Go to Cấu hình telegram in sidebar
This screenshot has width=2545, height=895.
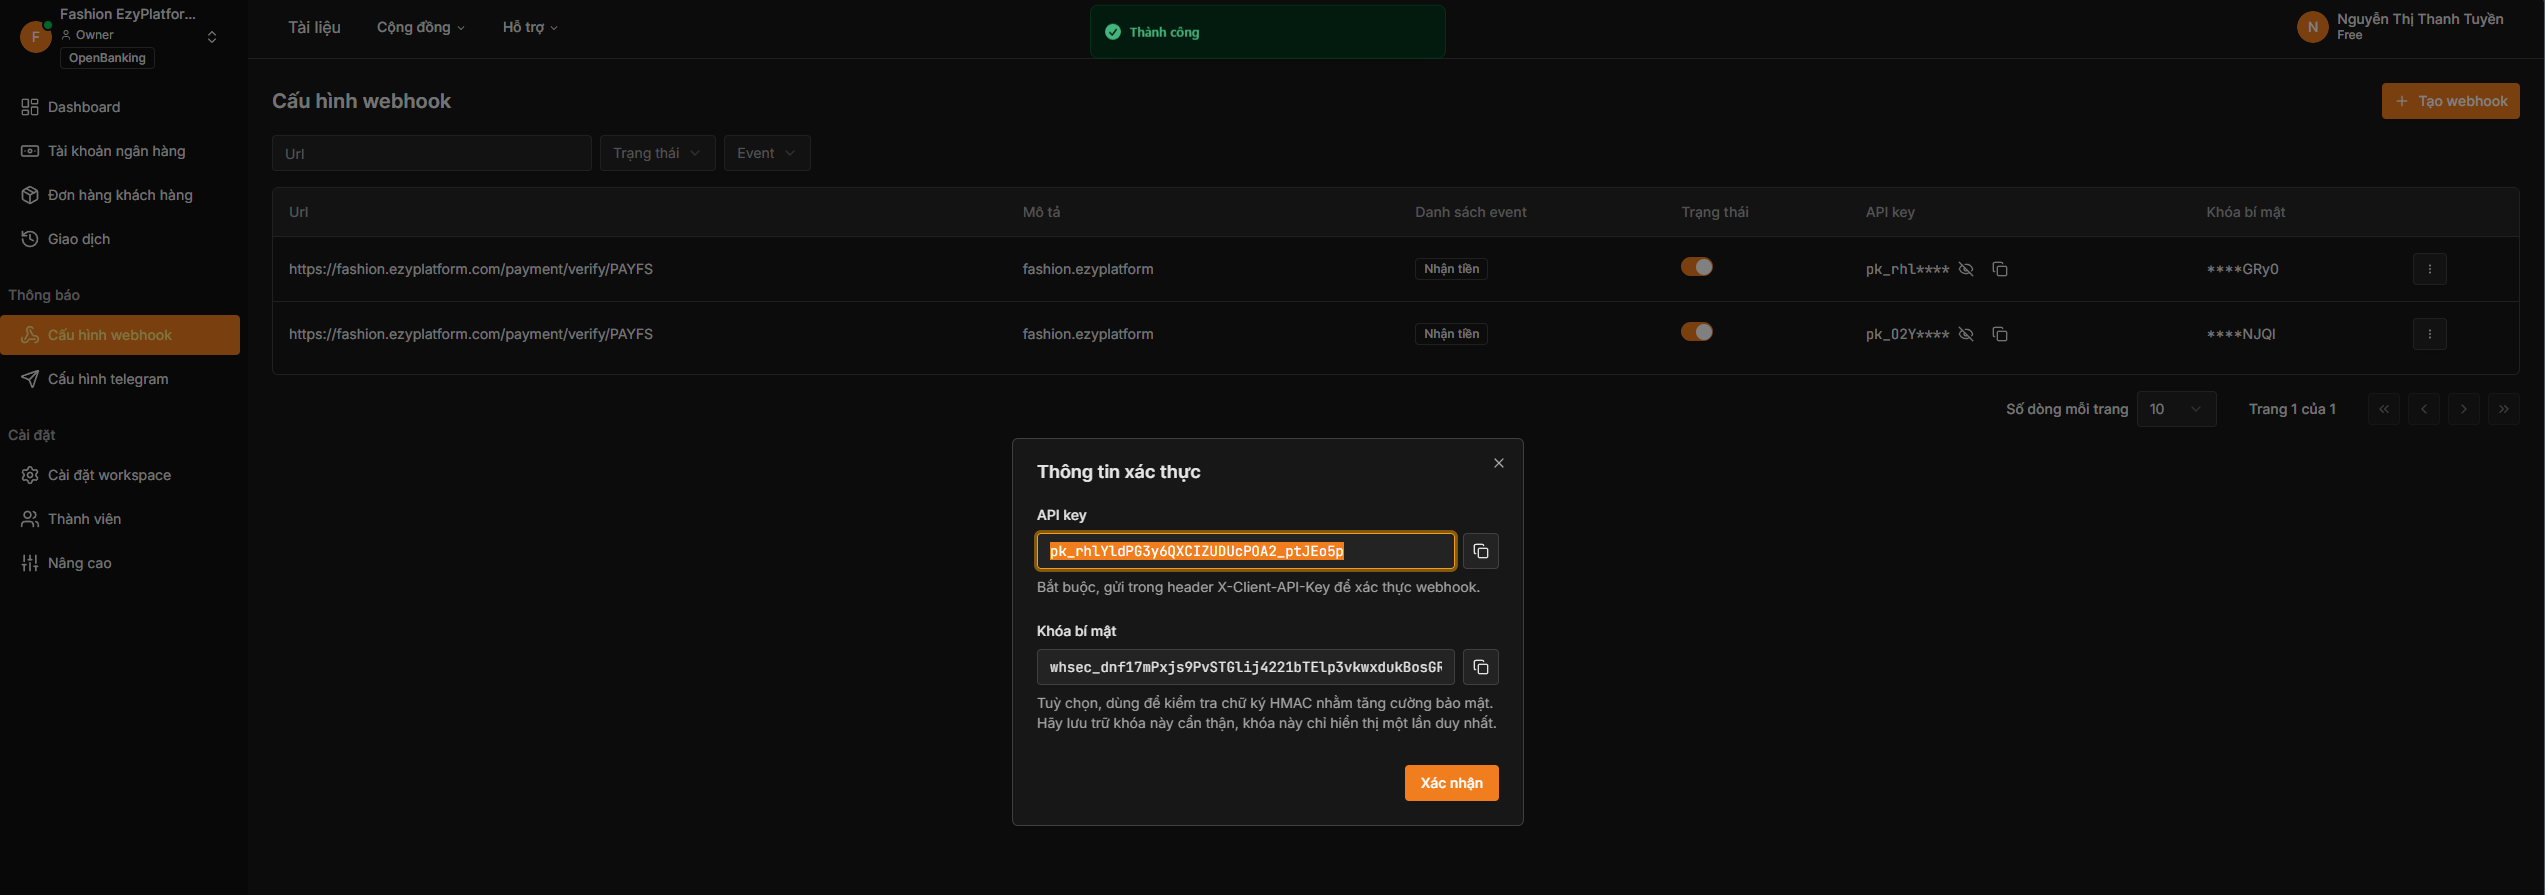[108, 379]
